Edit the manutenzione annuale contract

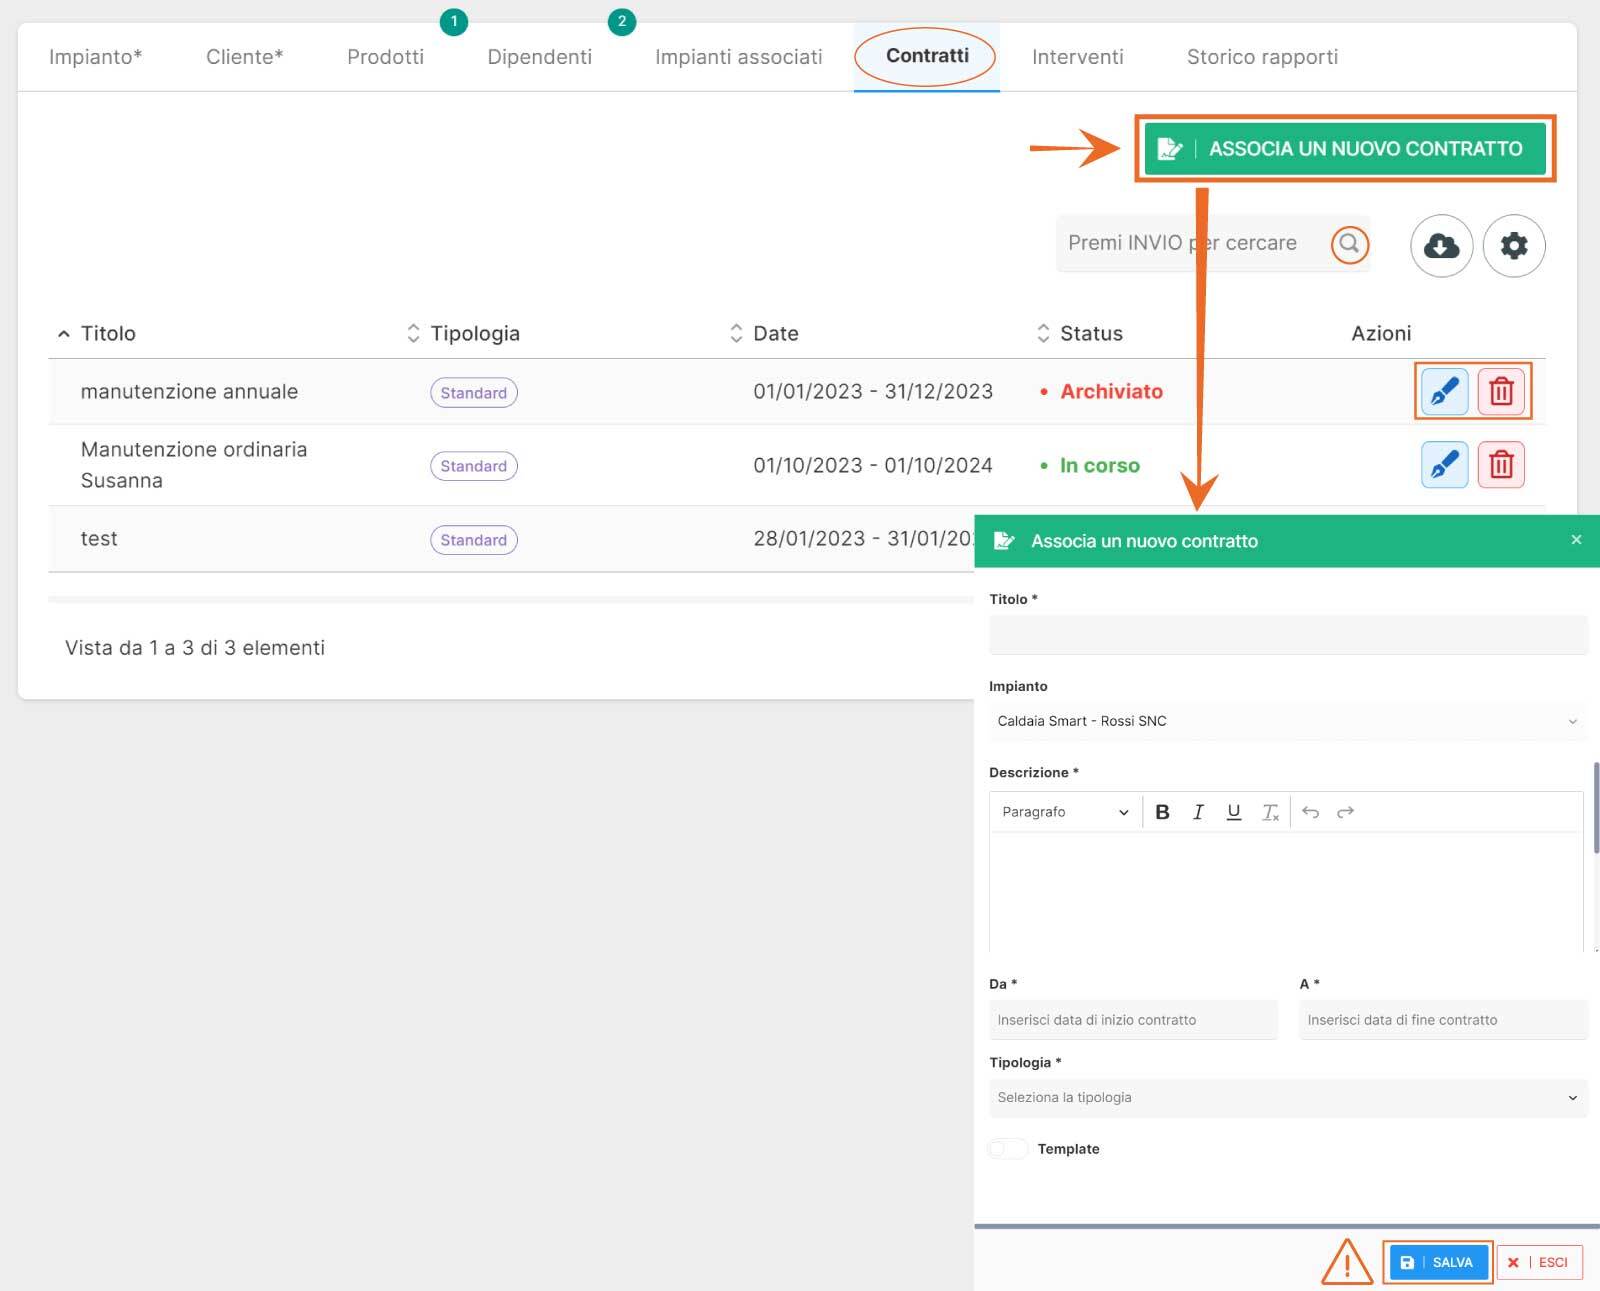[x=1444, y=391]
